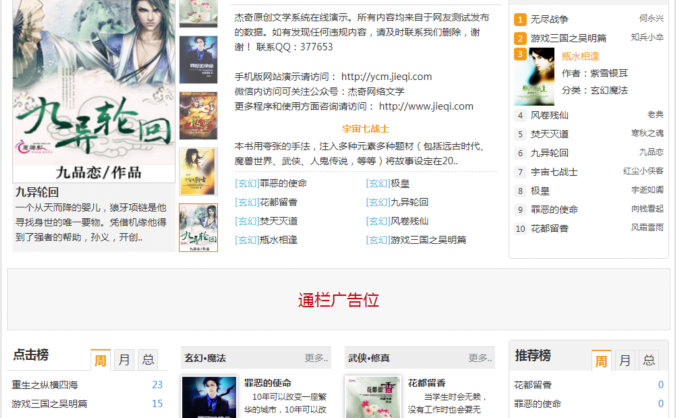Visit the http://ycm.jieqi.com mobile link

(x=386, y=77)
